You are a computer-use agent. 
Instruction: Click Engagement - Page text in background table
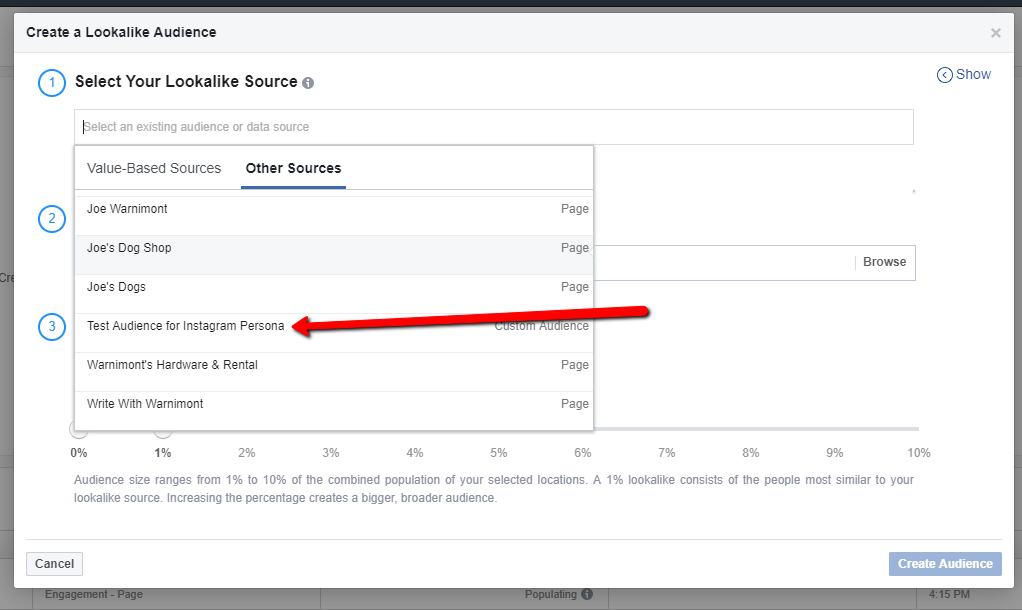tap(94, 594)
